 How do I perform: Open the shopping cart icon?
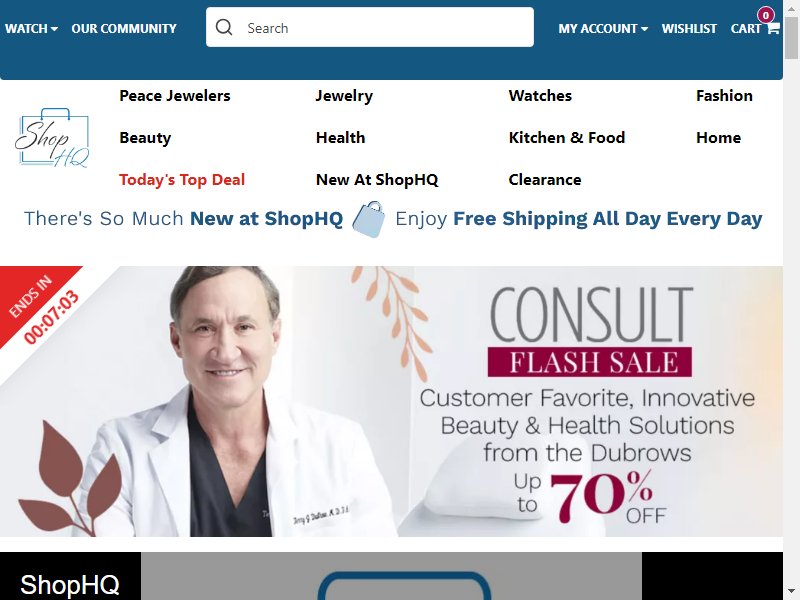click(773, 28)
